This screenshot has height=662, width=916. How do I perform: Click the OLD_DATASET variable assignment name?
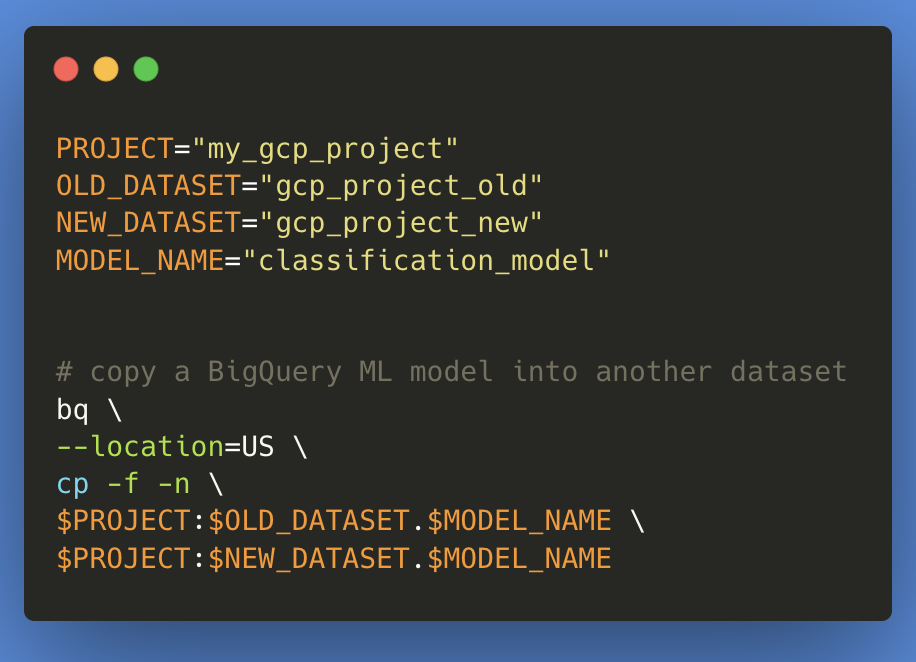coord(148,186)
